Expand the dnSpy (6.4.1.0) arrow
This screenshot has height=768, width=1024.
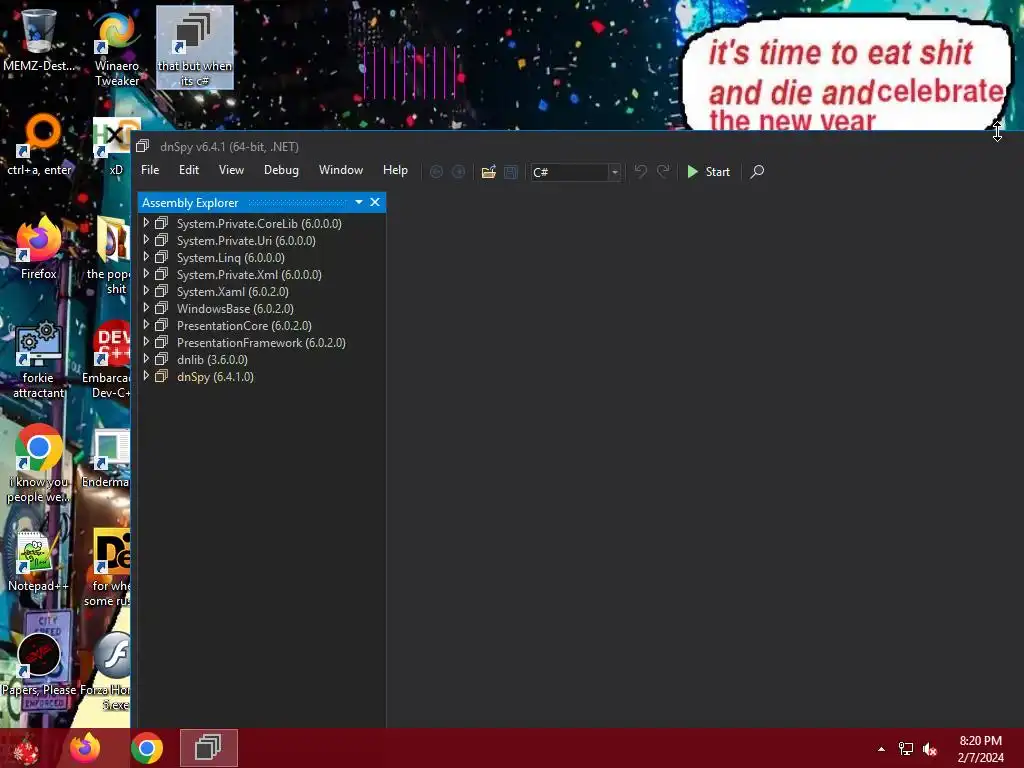pyautogui.click(x=146, y=376)
